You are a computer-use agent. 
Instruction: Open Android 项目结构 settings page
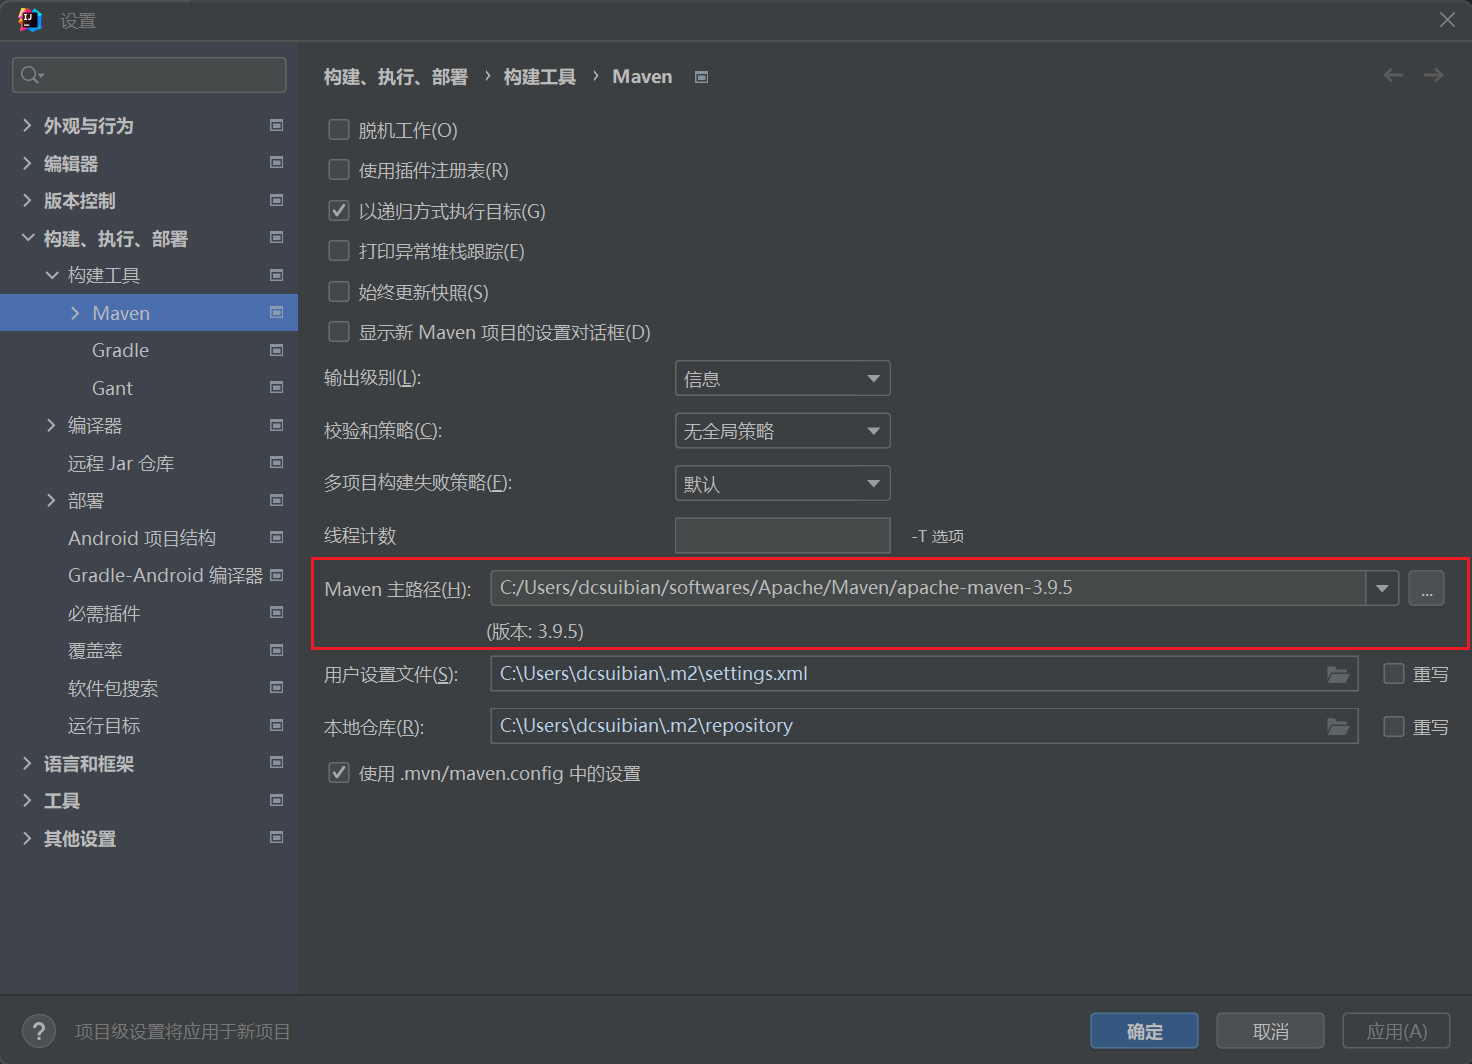(142, 538)
